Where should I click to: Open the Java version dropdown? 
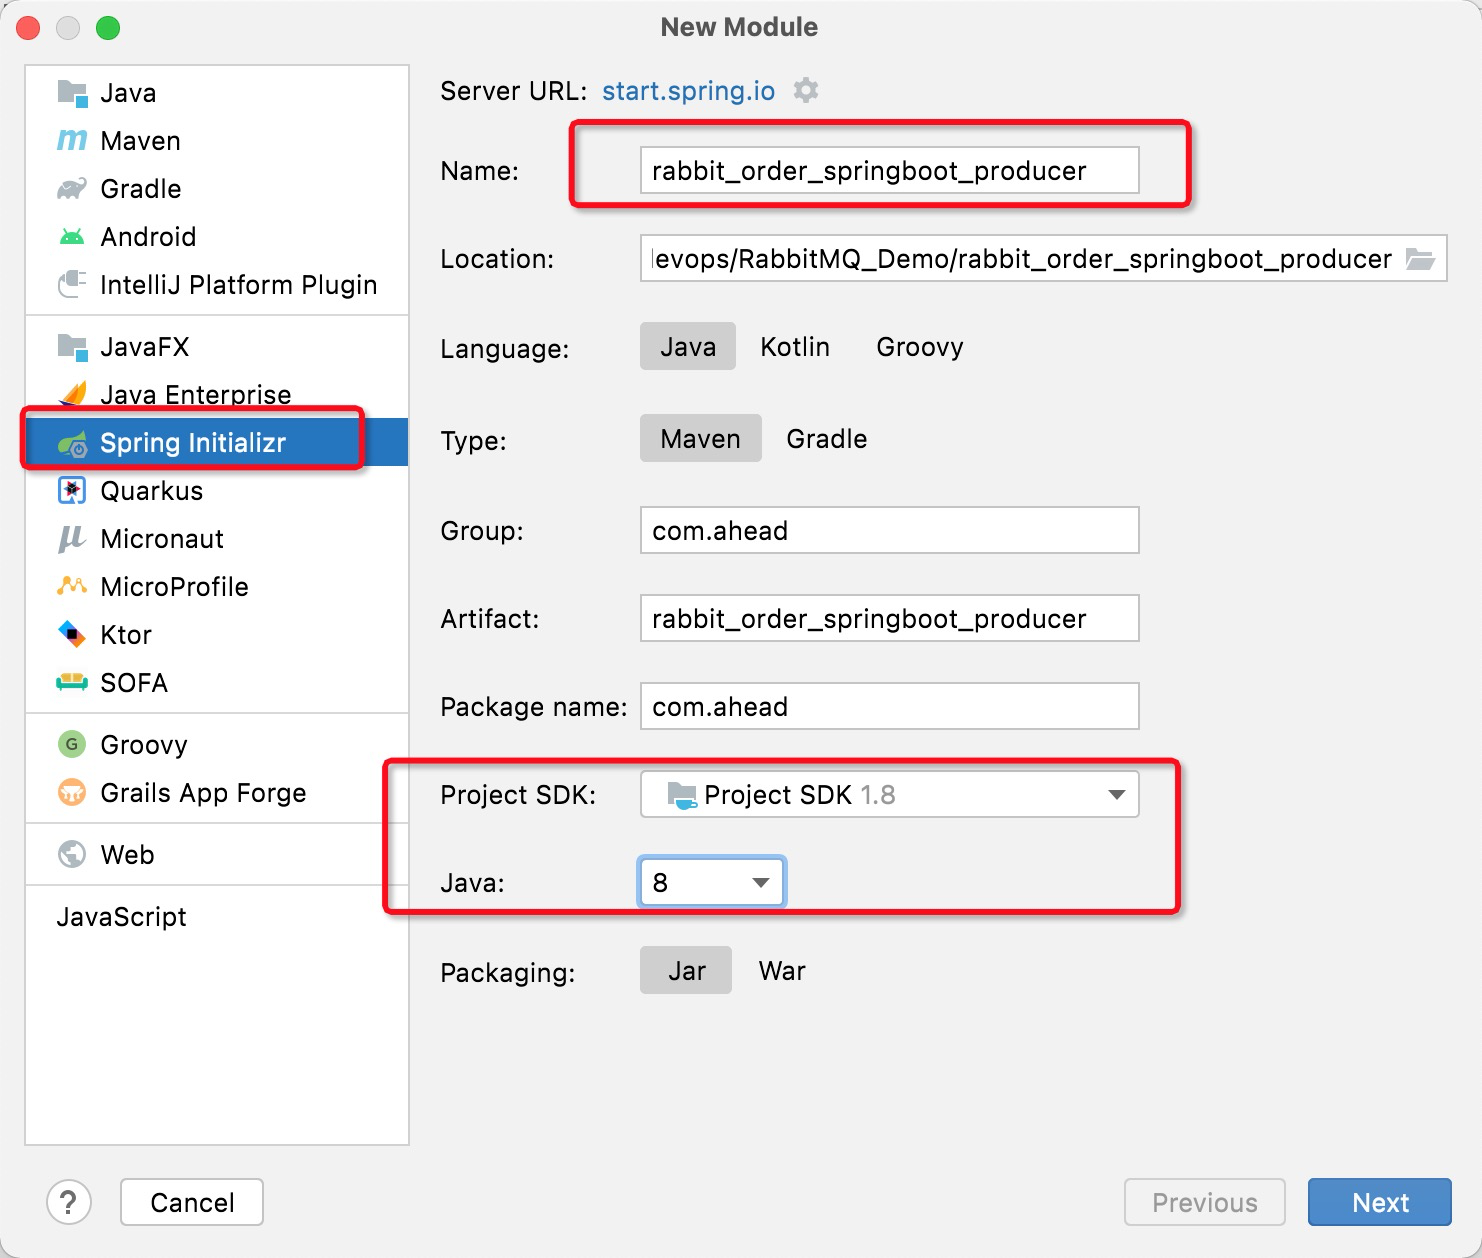click(x=760, y=881)
